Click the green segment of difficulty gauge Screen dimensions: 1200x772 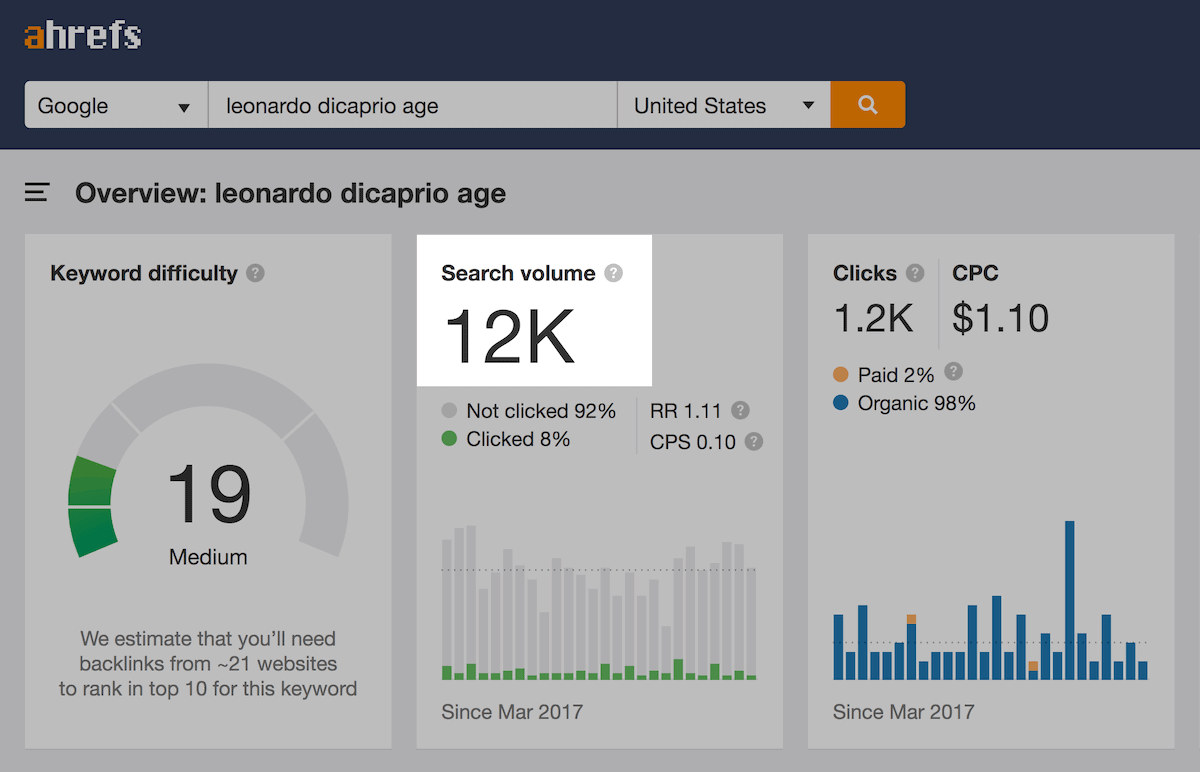[91, 505]
